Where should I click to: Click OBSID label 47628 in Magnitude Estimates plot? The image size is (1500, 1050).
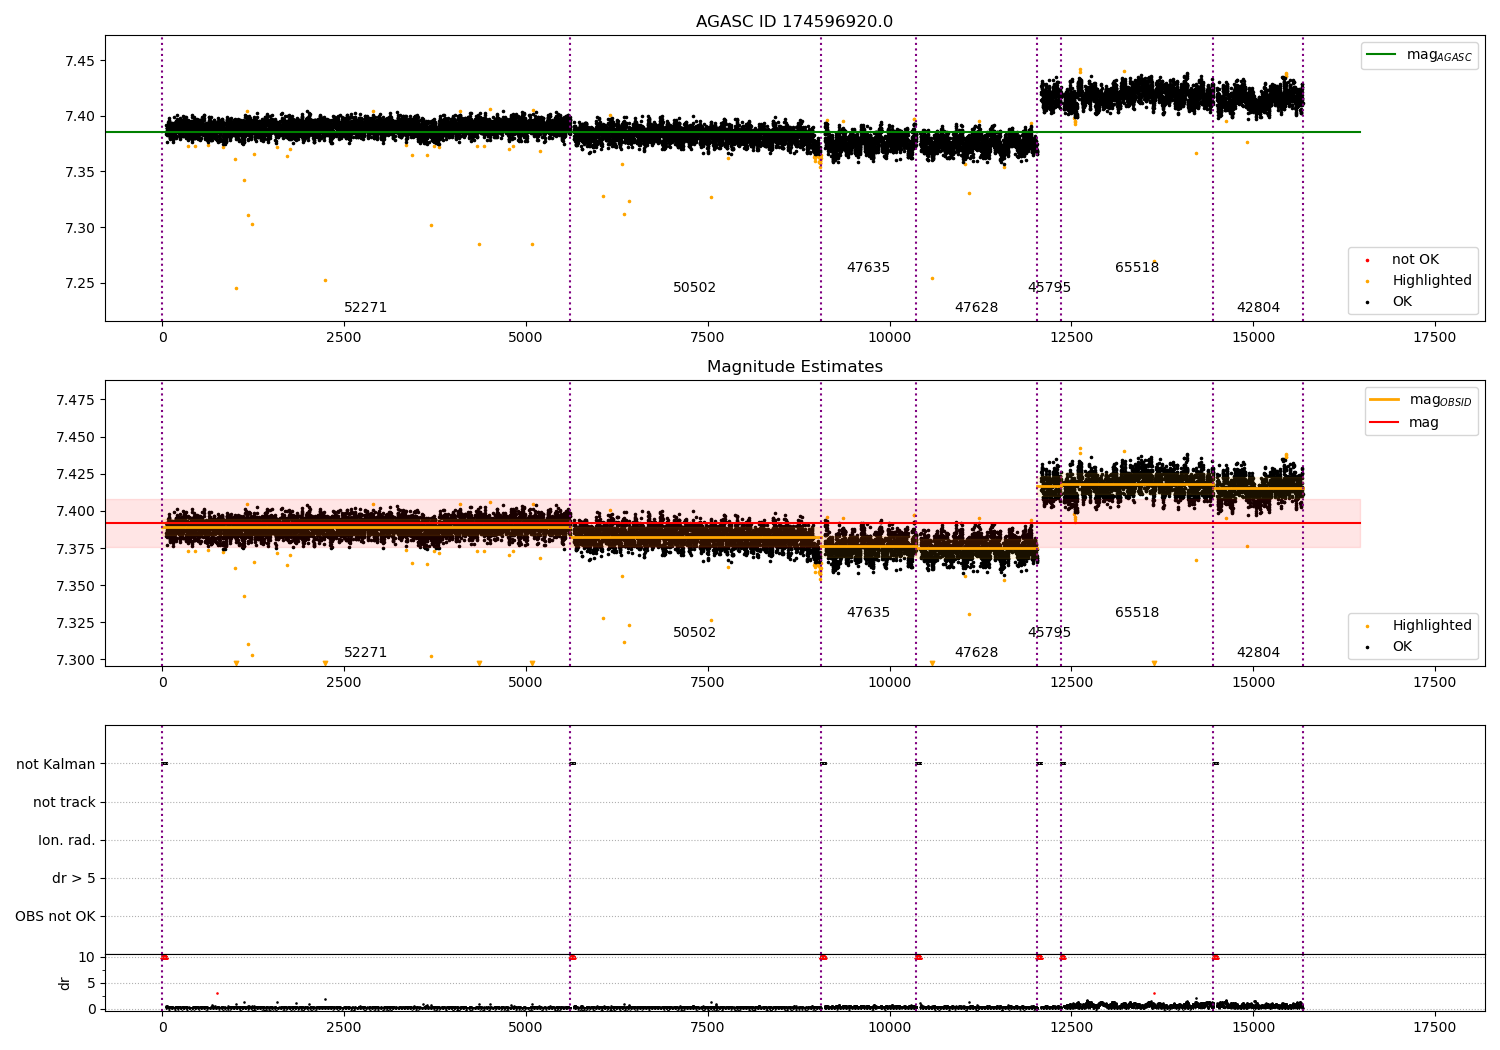click(976, 653)
